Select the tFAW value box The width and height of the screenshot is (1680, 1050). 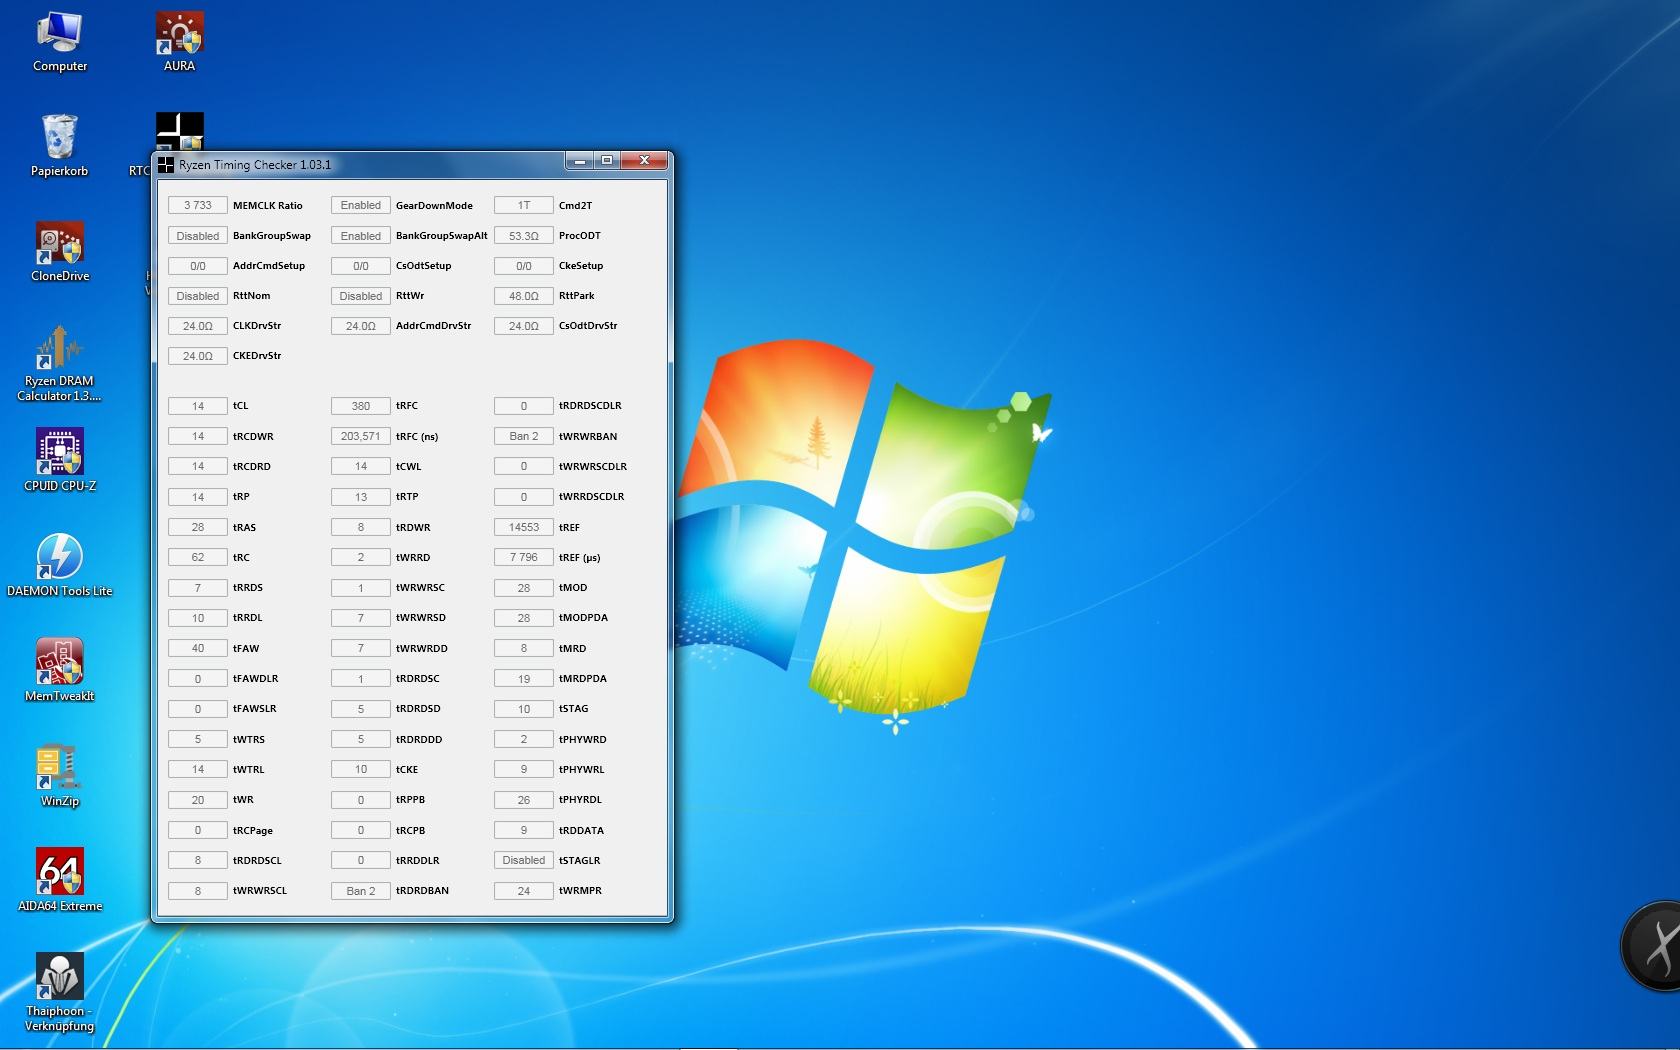[x=198, y=648]
